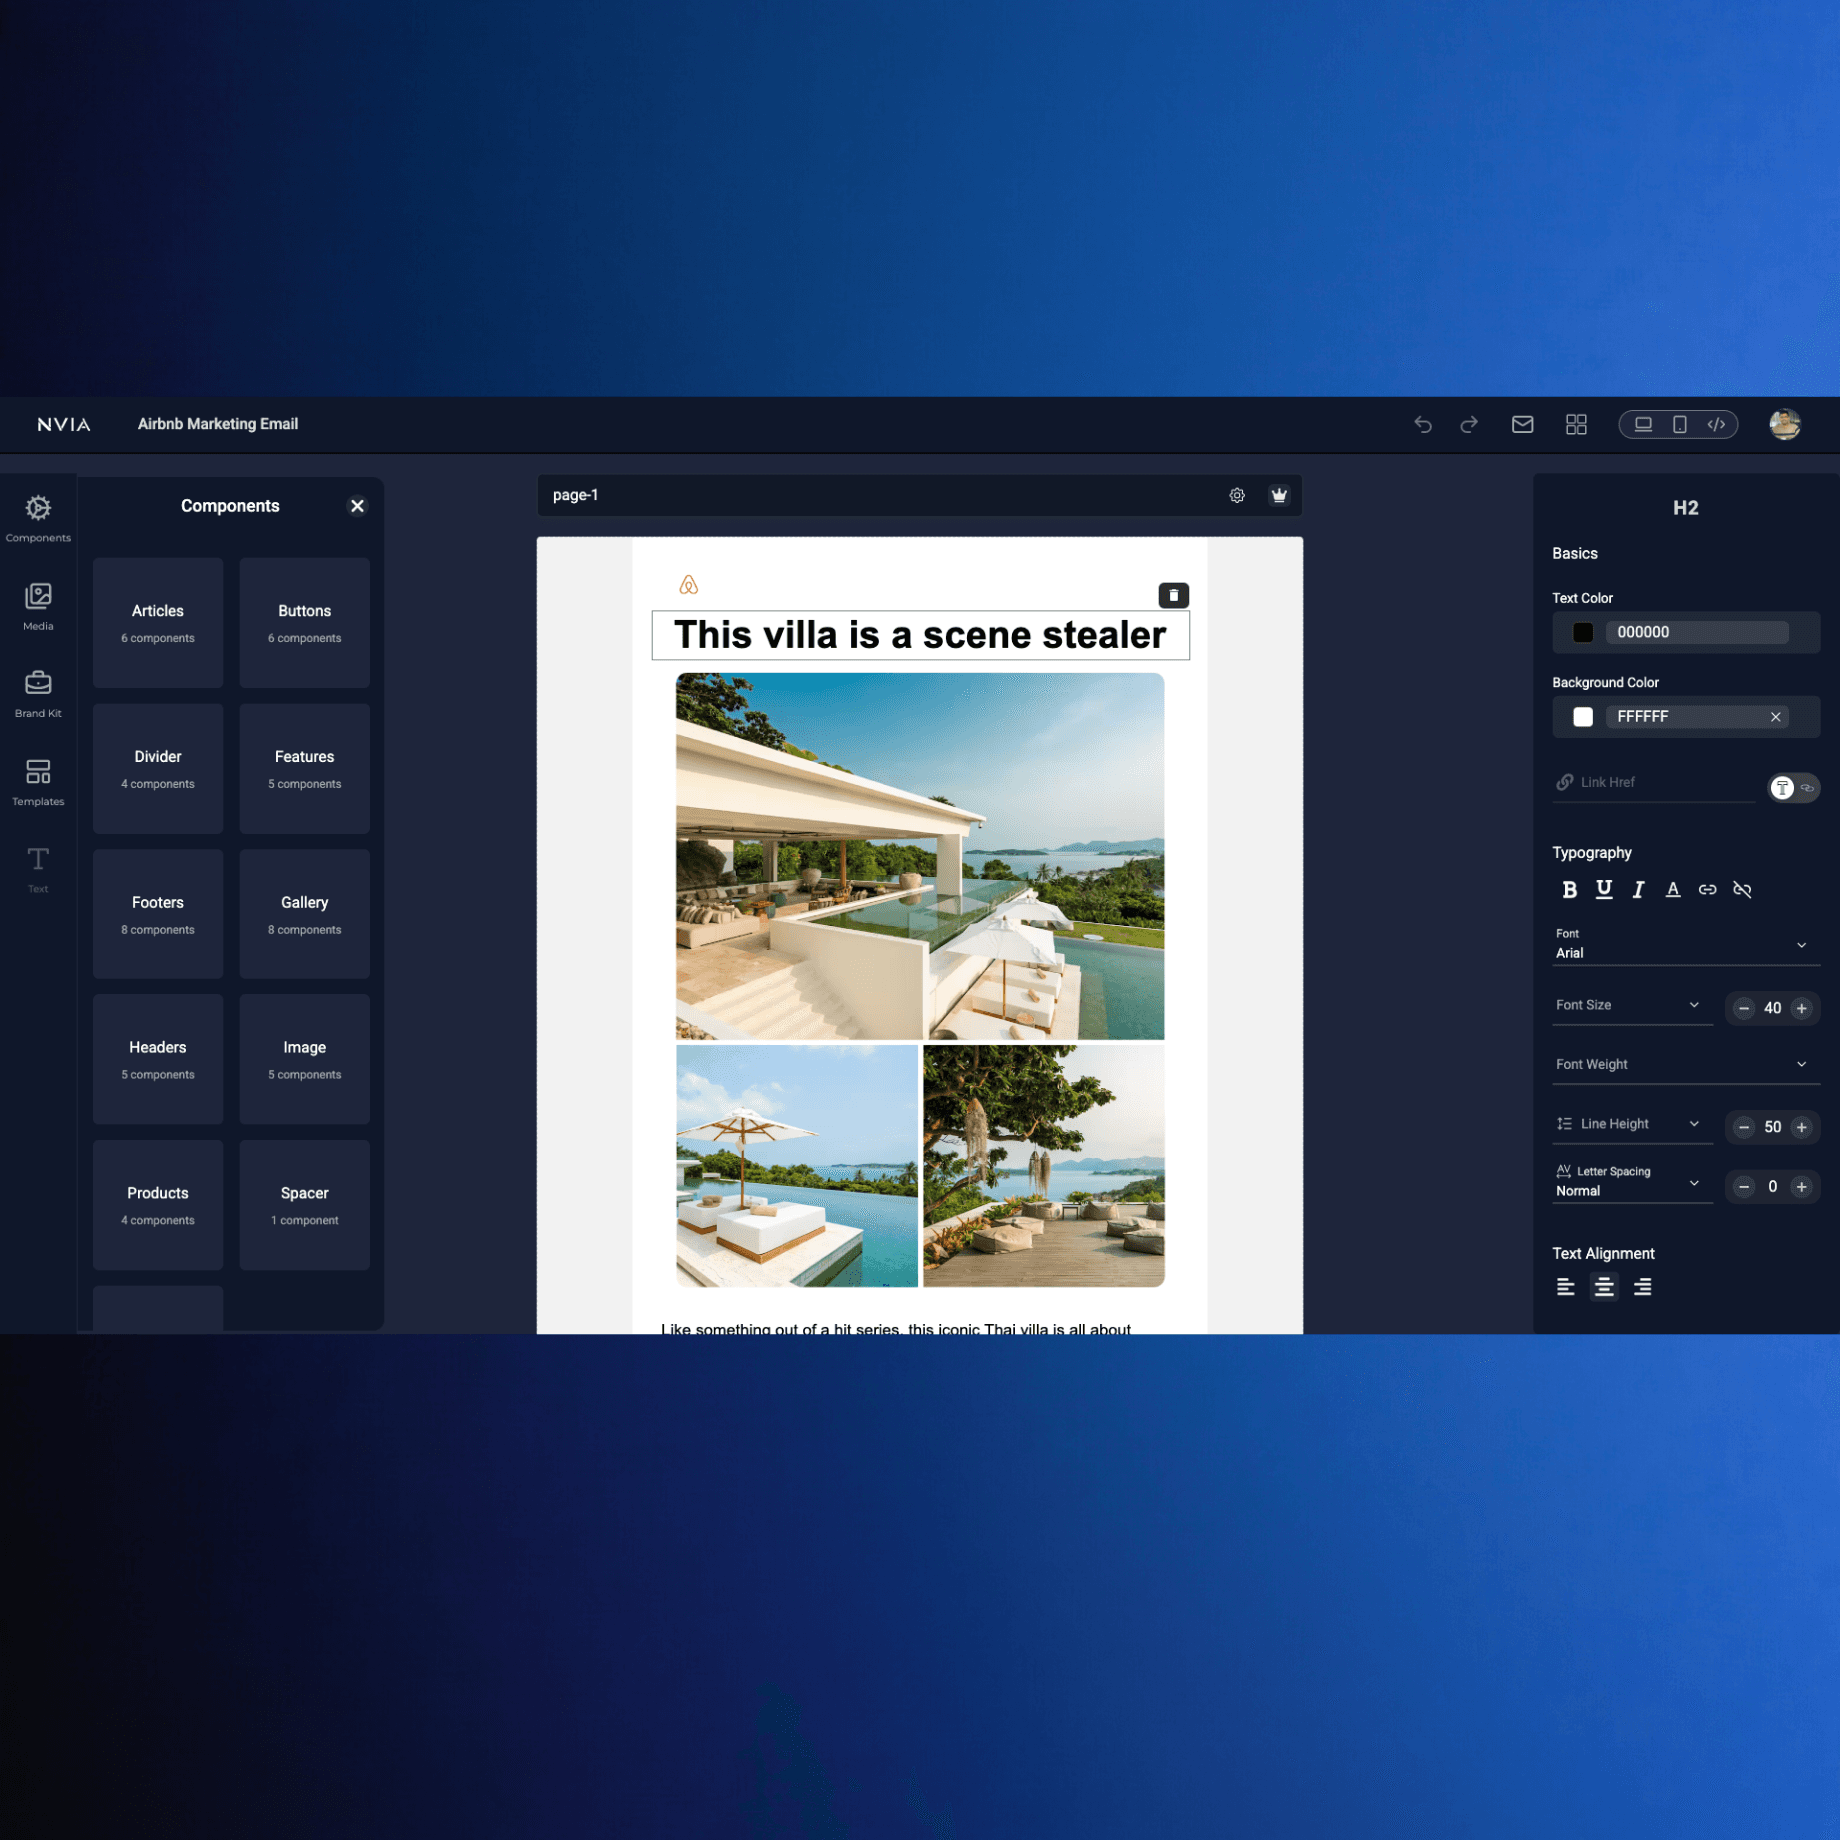Insert link with the chain icon

coord(1707,889)
